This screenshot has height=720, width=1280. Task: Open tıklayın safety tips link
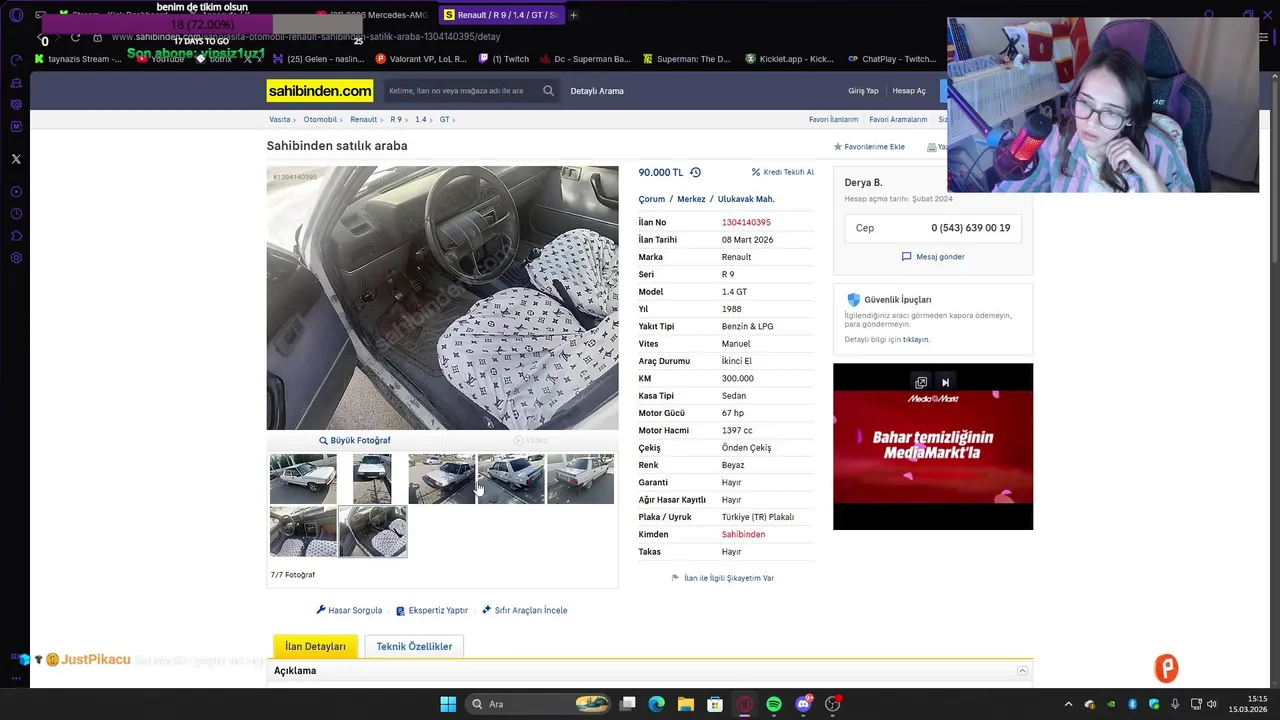tap(915, 339)
